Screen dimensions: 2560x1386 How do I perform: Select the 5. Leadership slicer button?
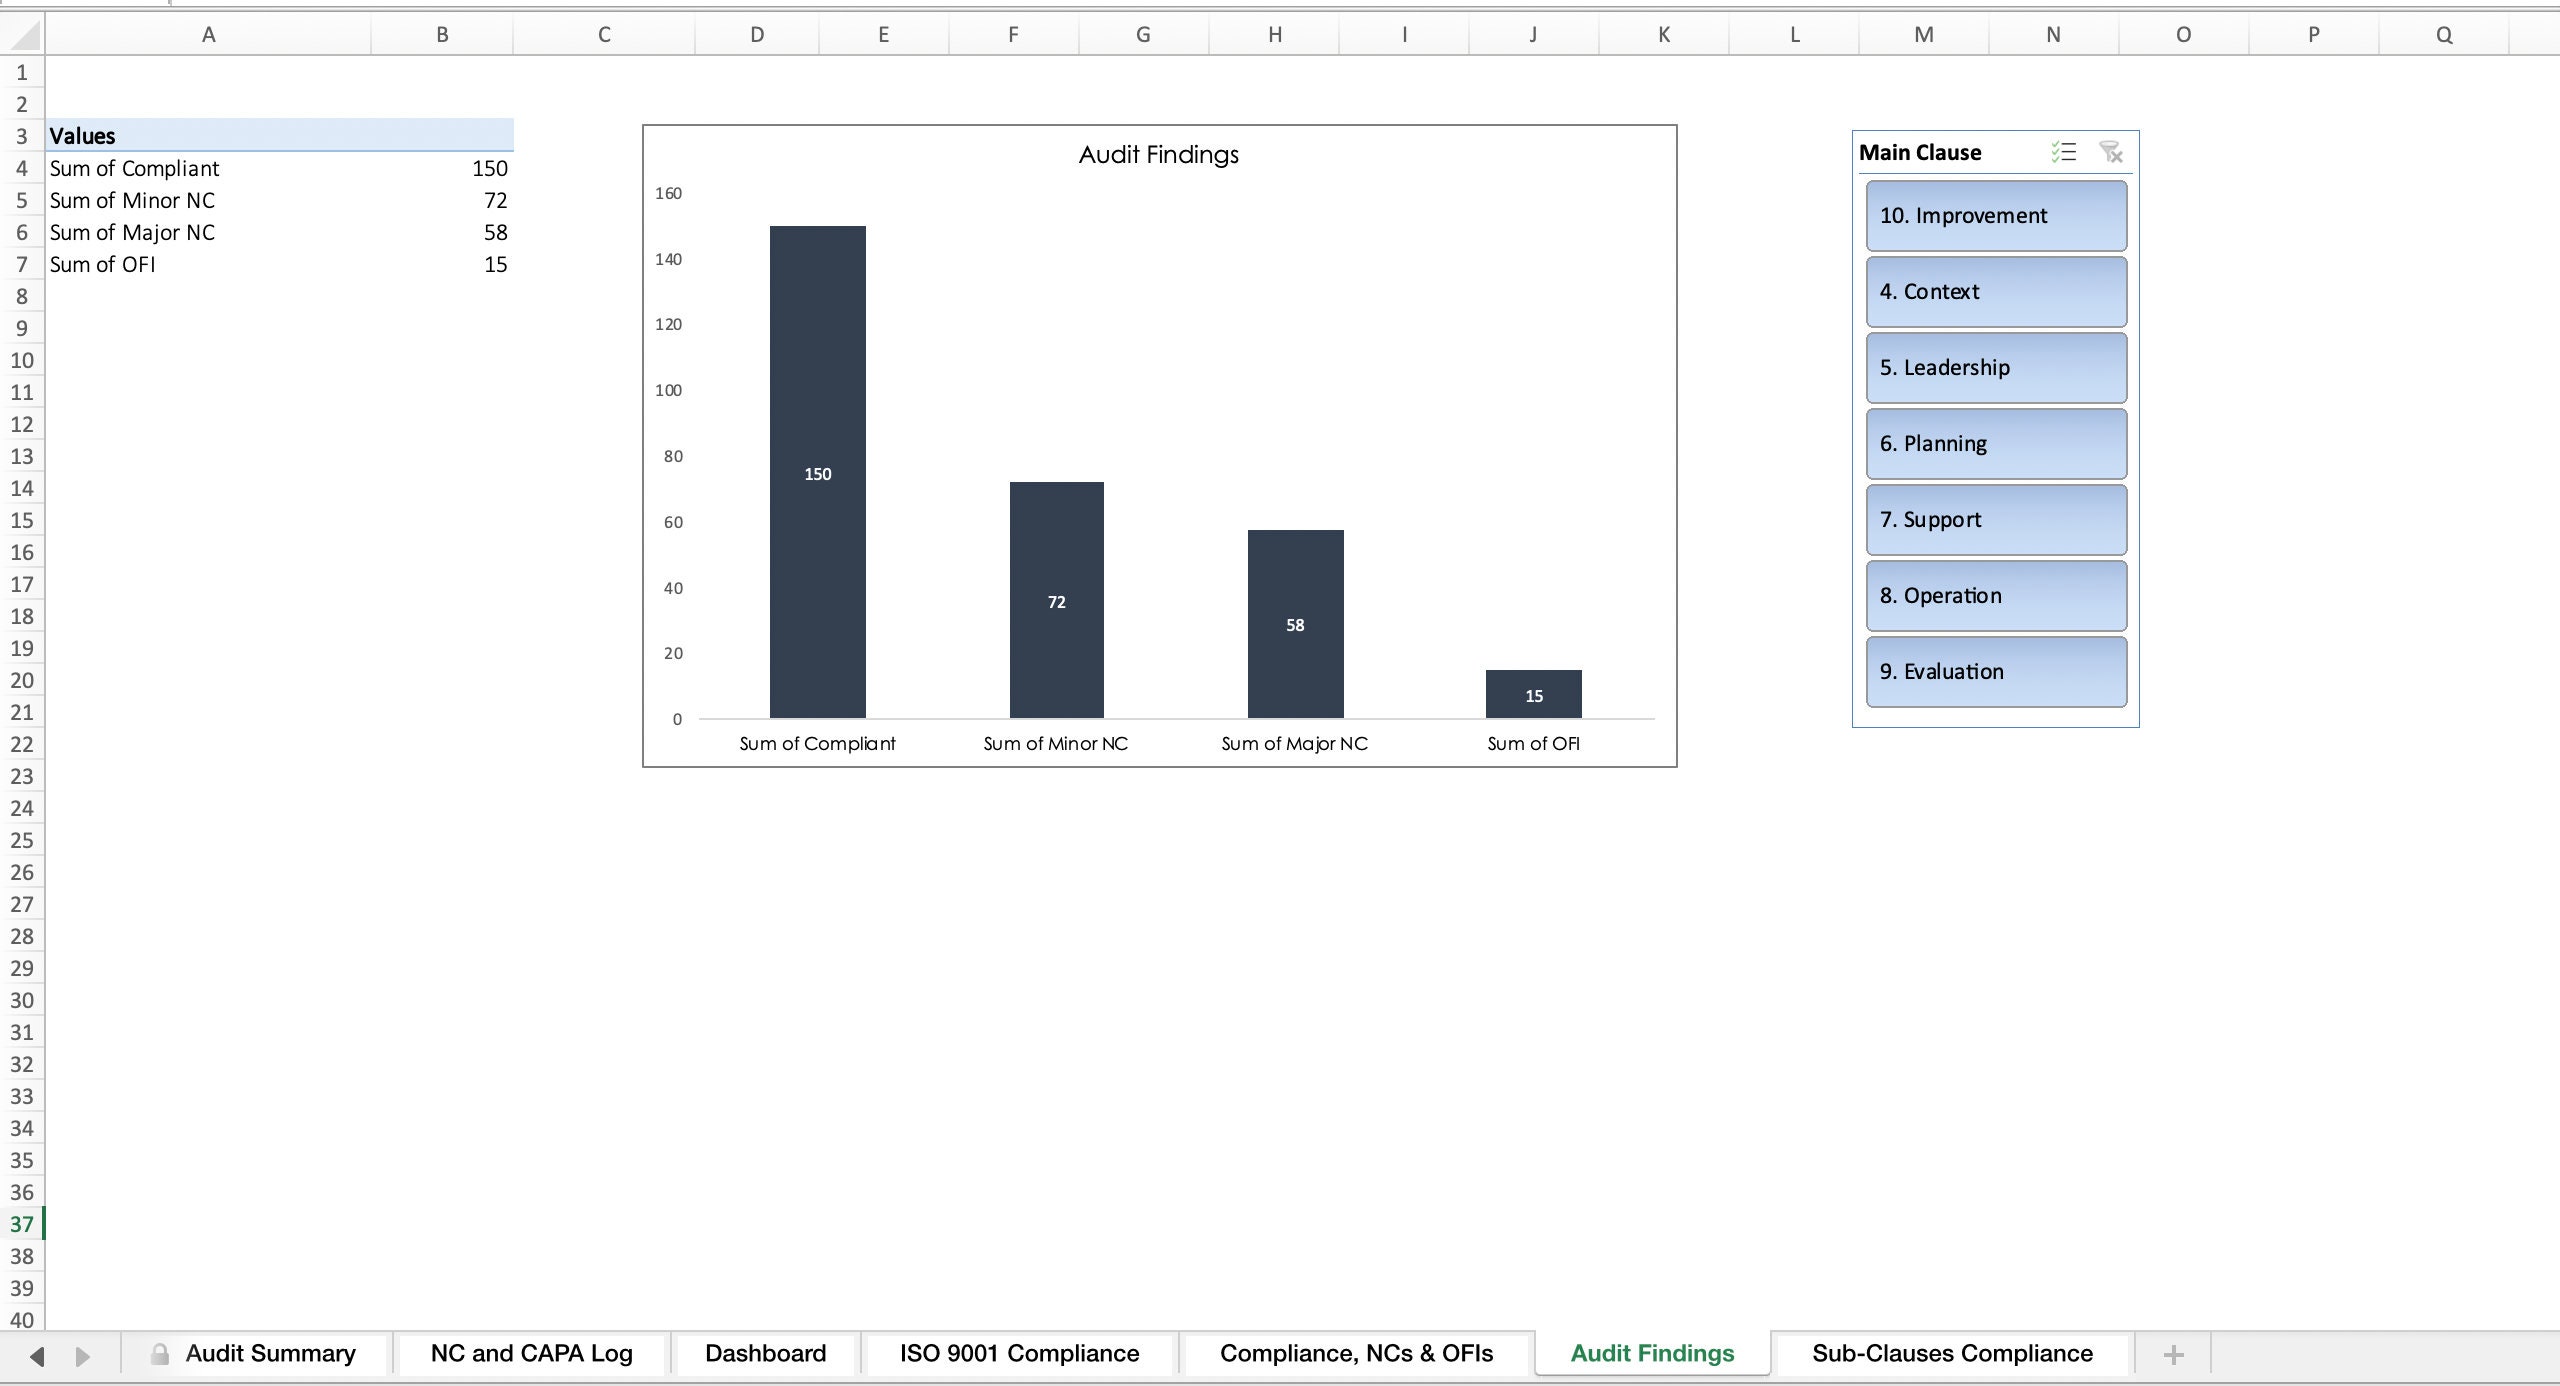(x=1995, y=367)
